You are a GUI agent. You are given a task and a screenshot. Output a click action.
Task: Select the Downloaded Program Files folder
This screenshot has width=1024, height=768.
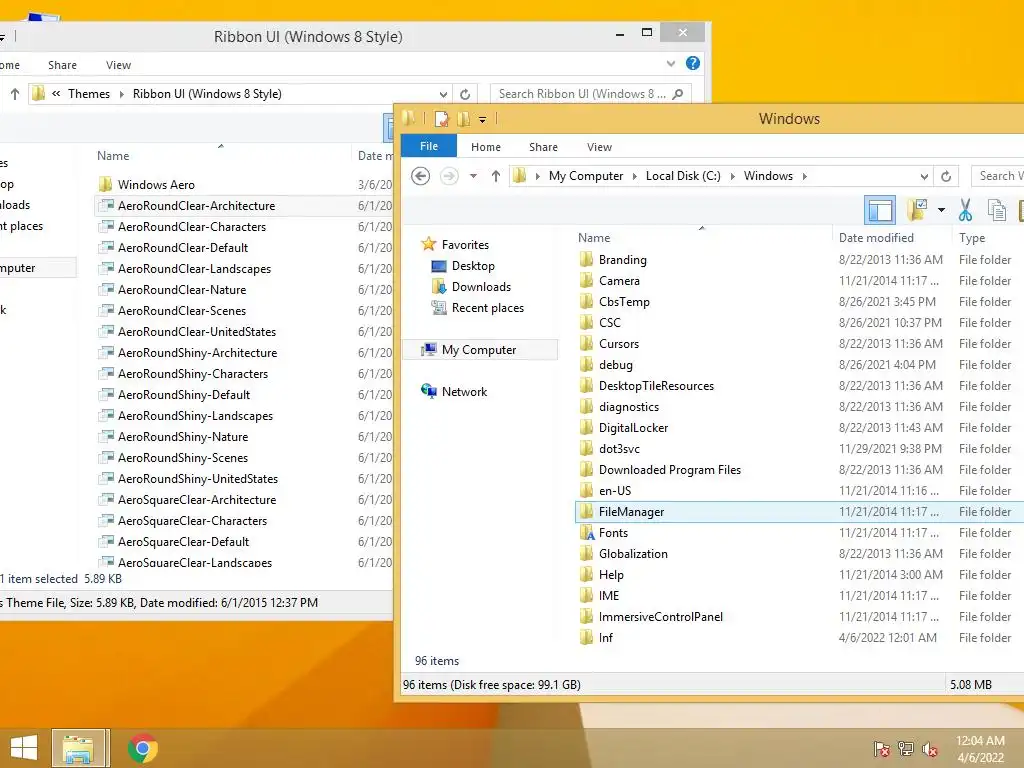pyautogui.click(x=669, y=470)
